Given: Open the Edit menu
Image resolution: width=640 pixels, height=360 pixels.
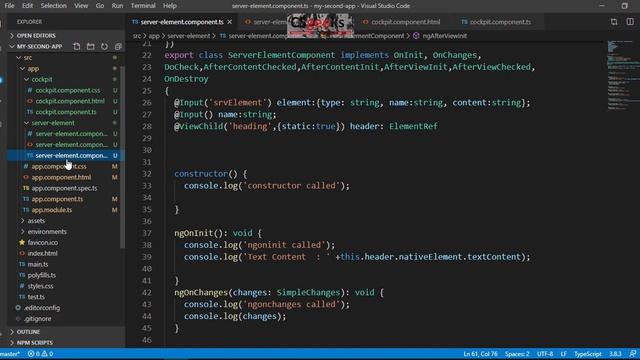Looking at the screenshot, I should (27, 6).
